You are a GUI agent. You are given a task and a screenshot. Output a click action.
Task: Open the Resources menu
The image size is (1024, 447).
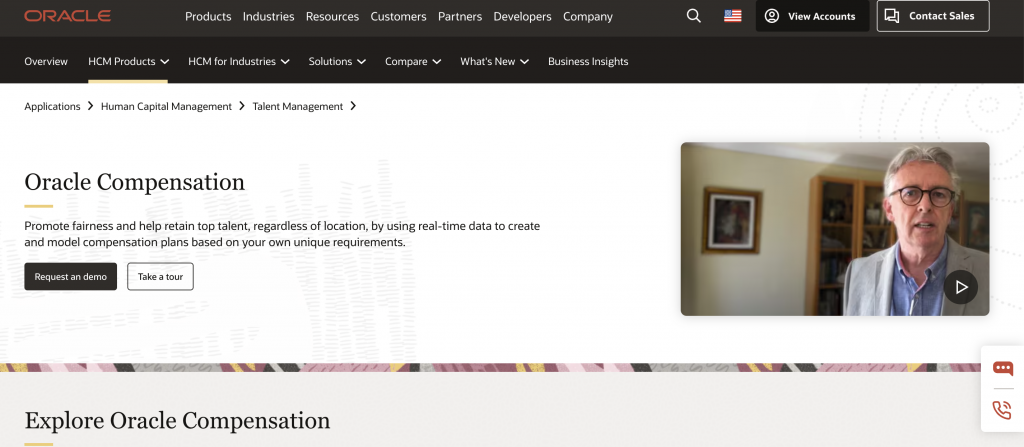point(332,17)
